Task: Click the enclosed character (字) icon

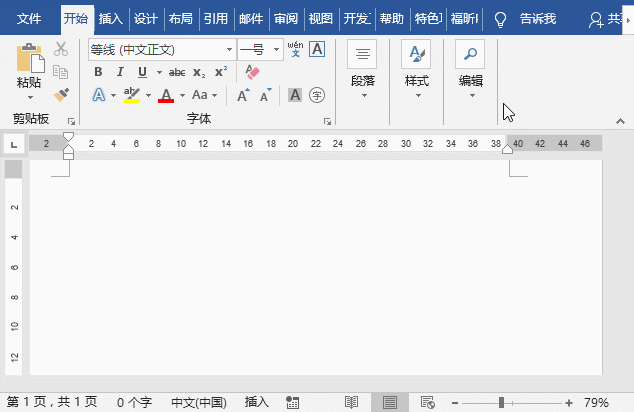Action: (317, 95)
